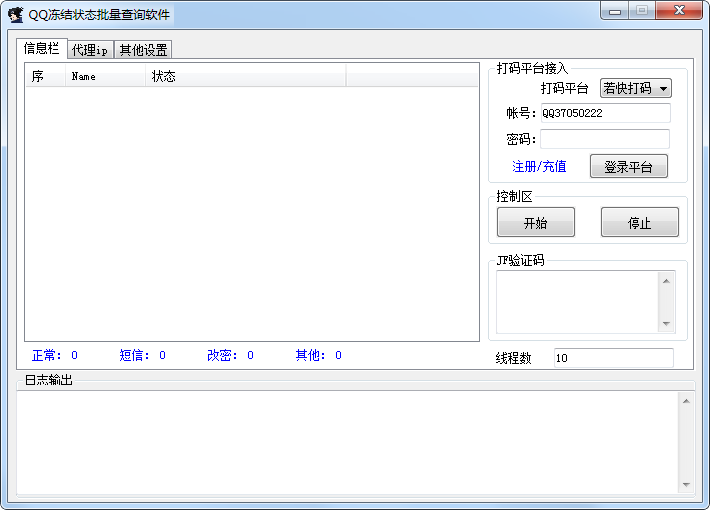Open the 代理ip tab

click(x=90, y=50)
